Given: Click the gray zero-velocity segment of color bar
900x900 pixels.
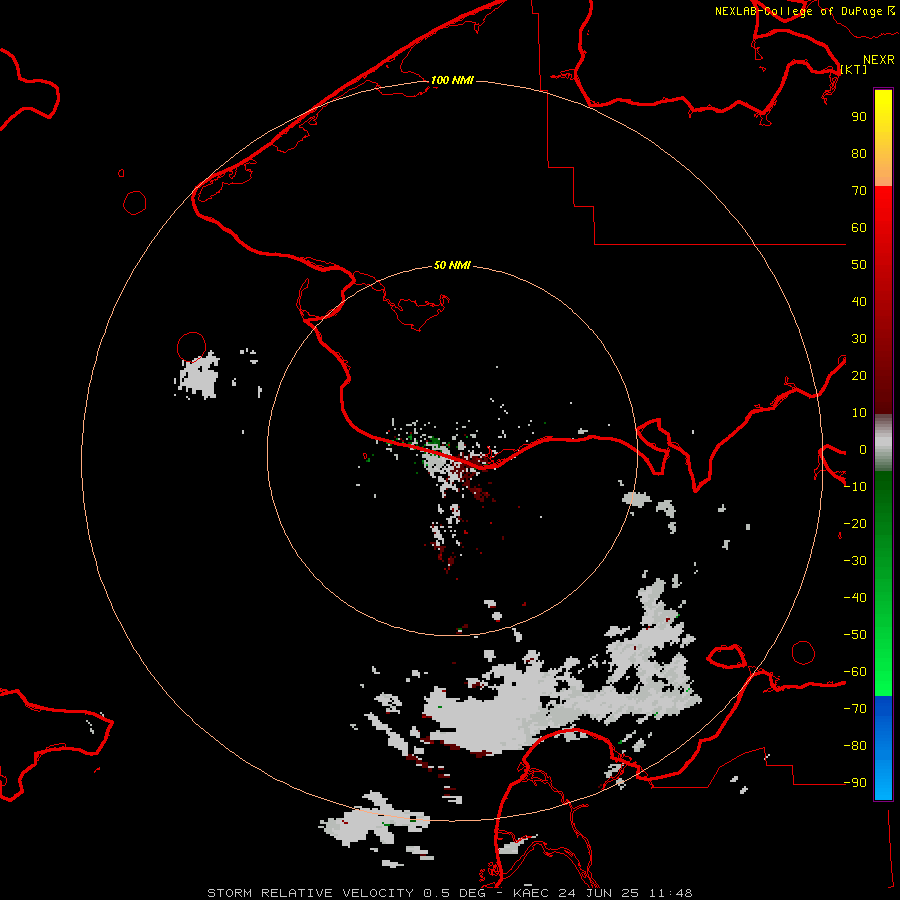Looking at the screenshot, I should point(883,443).
